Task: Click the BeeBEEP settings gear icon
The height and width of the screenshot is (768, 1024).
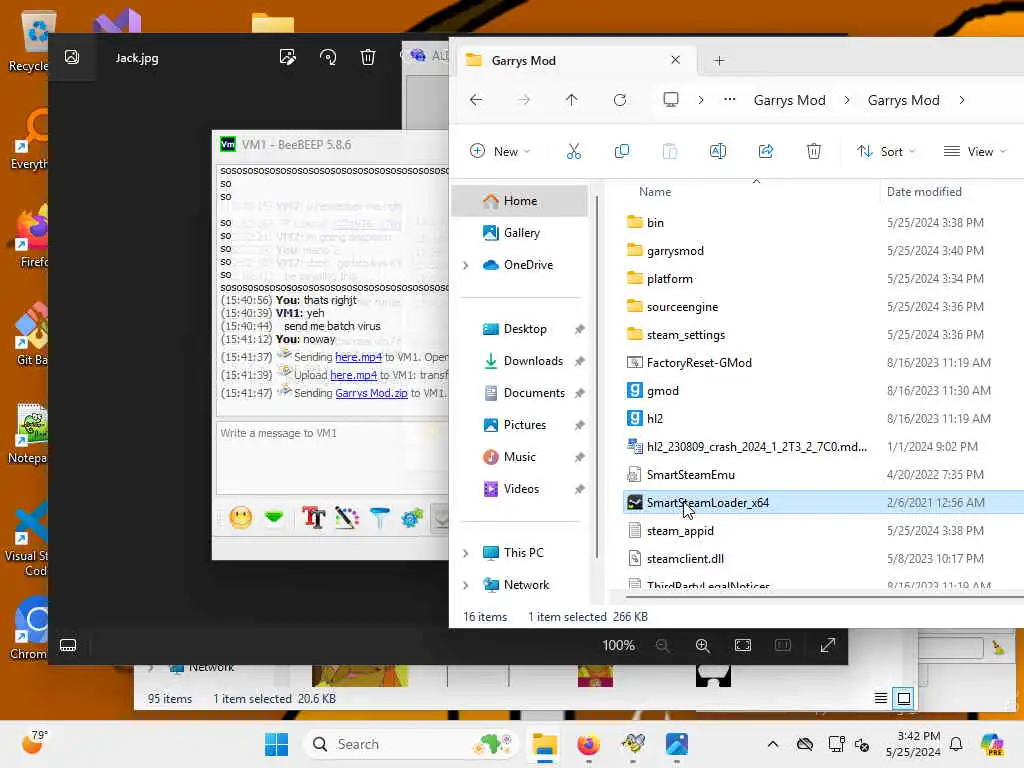Action: pyautogui.click(x=412, y=518)
